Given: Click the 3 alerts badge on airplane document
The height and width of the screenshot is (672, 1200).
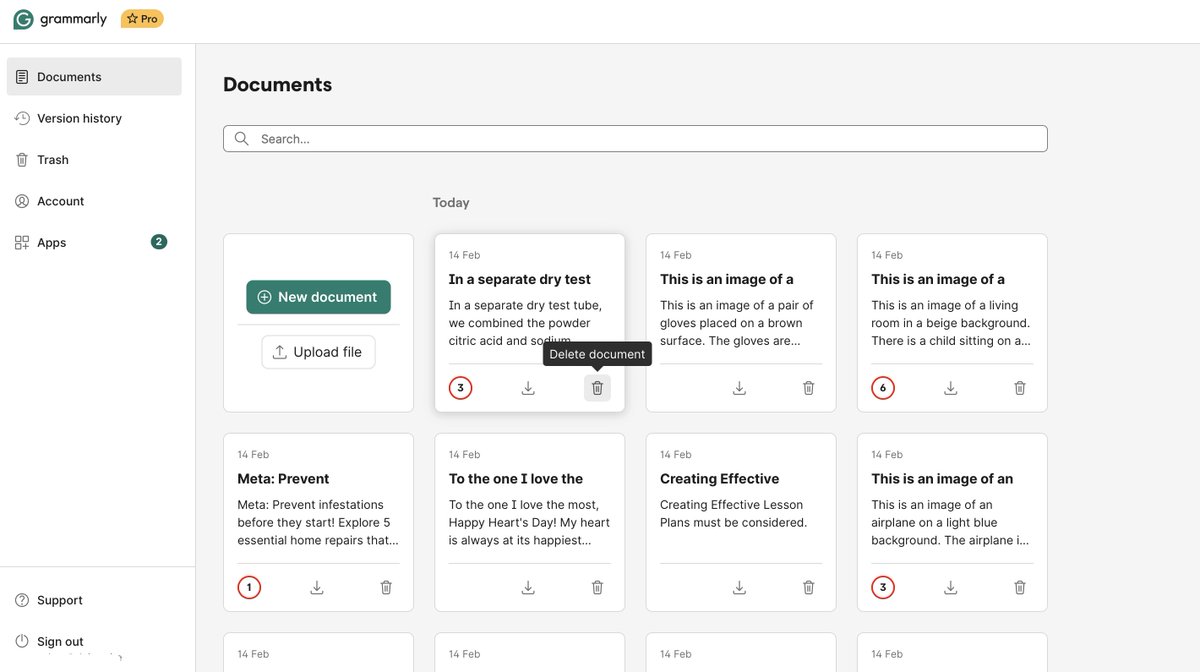Looking at the screenshot, I should coord(882,587).
